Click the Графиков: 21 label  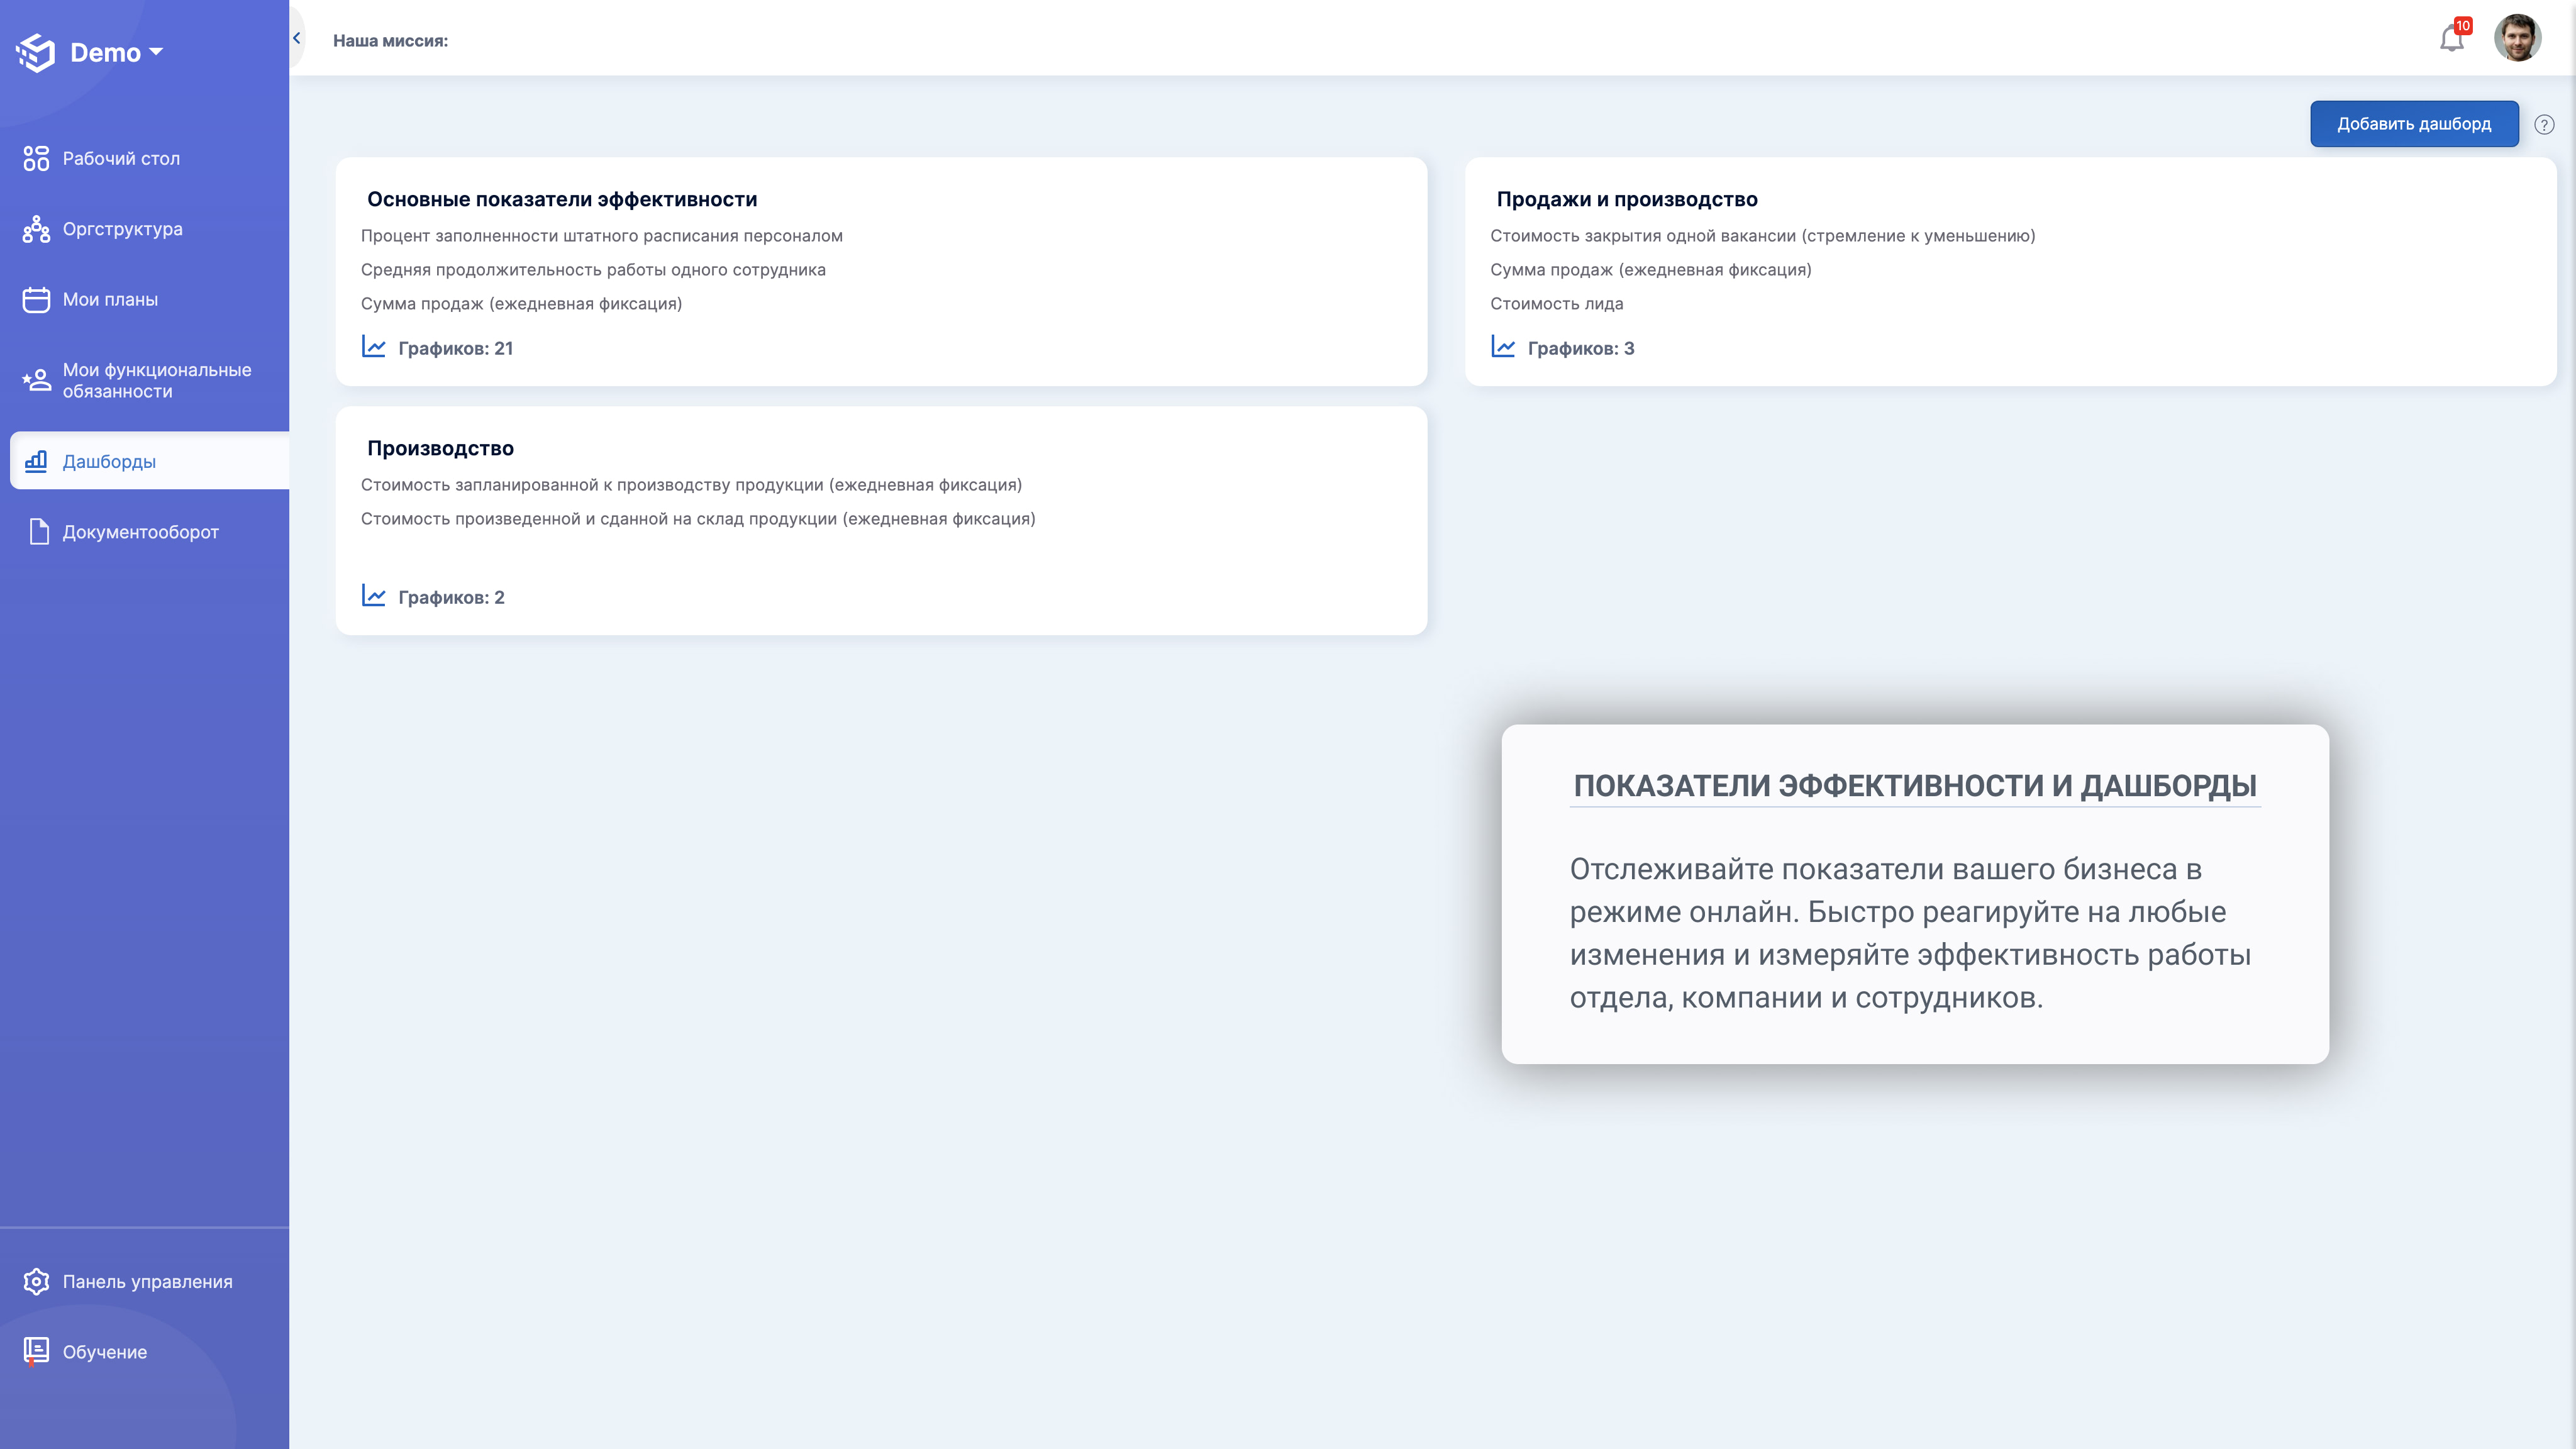(x=455, y=348)
